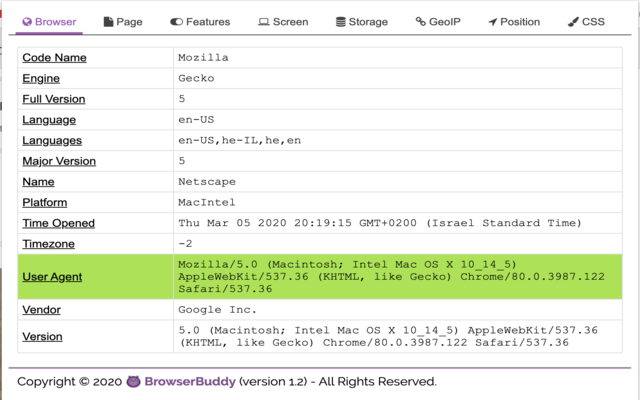Image resolution: width=640 pixels, height=400 pixels.
Task: Click the arrow icon on Position tab
Action: click(x=493, y=22)
